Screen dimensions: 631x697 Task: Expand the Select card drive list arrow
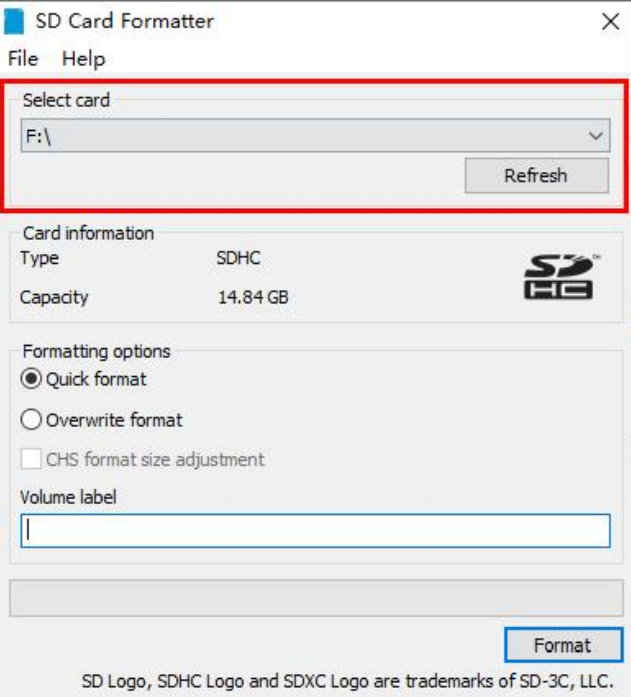pos(596,136)
